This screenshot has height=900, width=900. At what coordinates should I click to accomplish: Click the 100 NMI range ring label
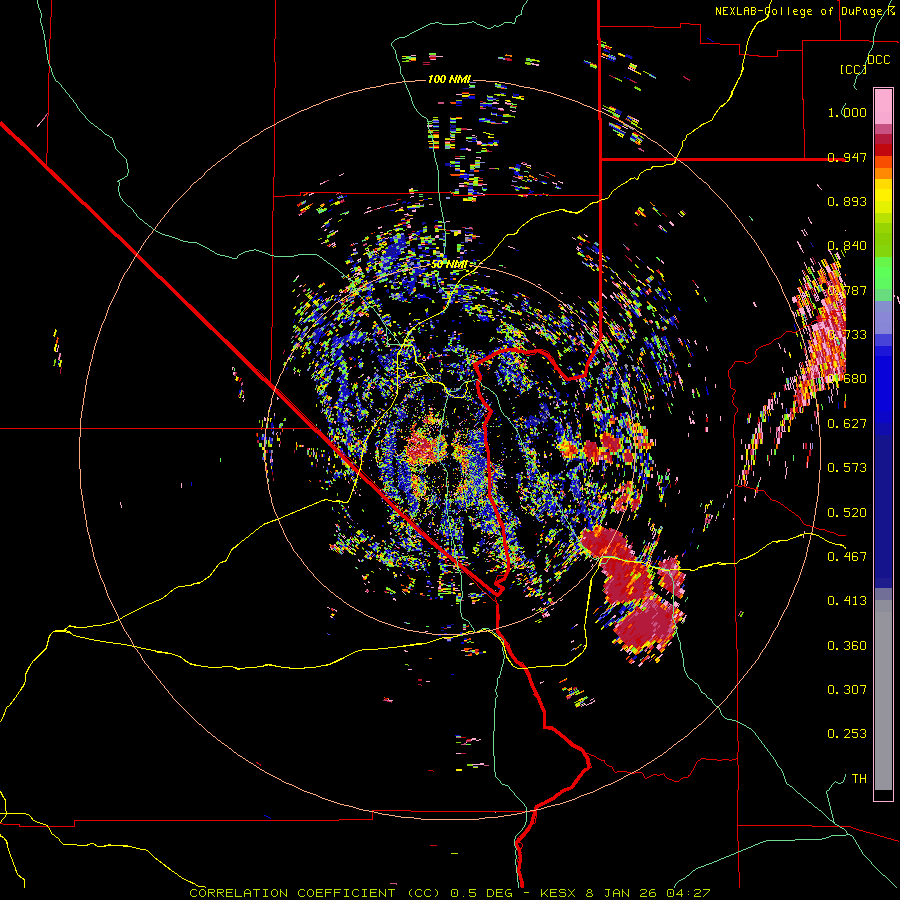[449, 79]
